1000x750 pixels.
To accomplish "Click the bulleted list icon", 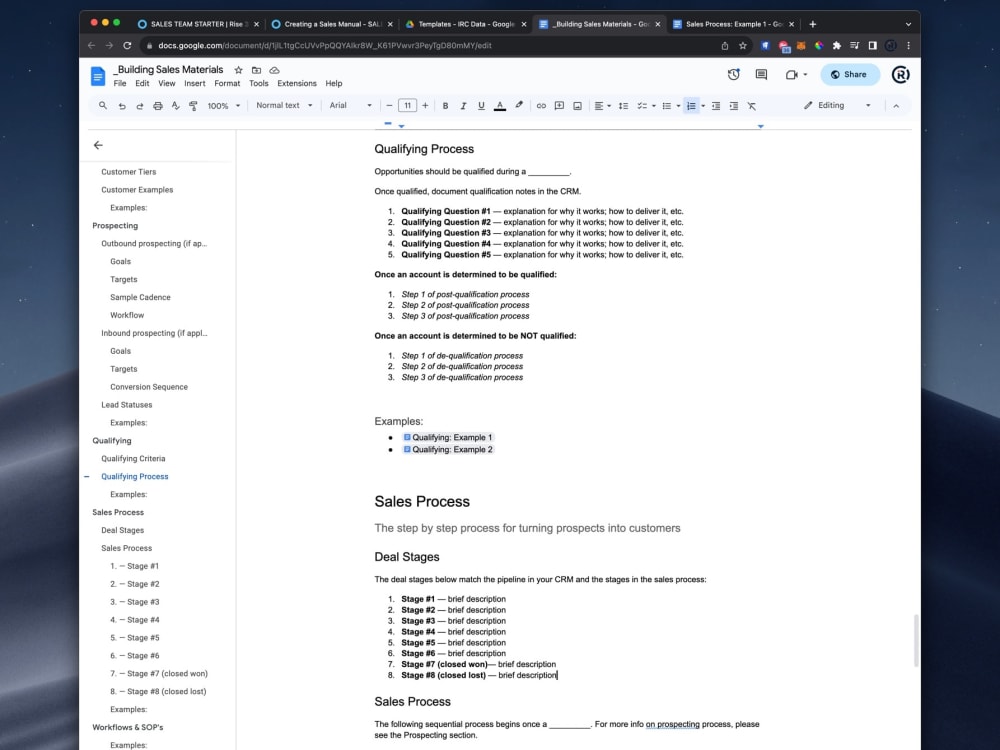I will (666, 106).
